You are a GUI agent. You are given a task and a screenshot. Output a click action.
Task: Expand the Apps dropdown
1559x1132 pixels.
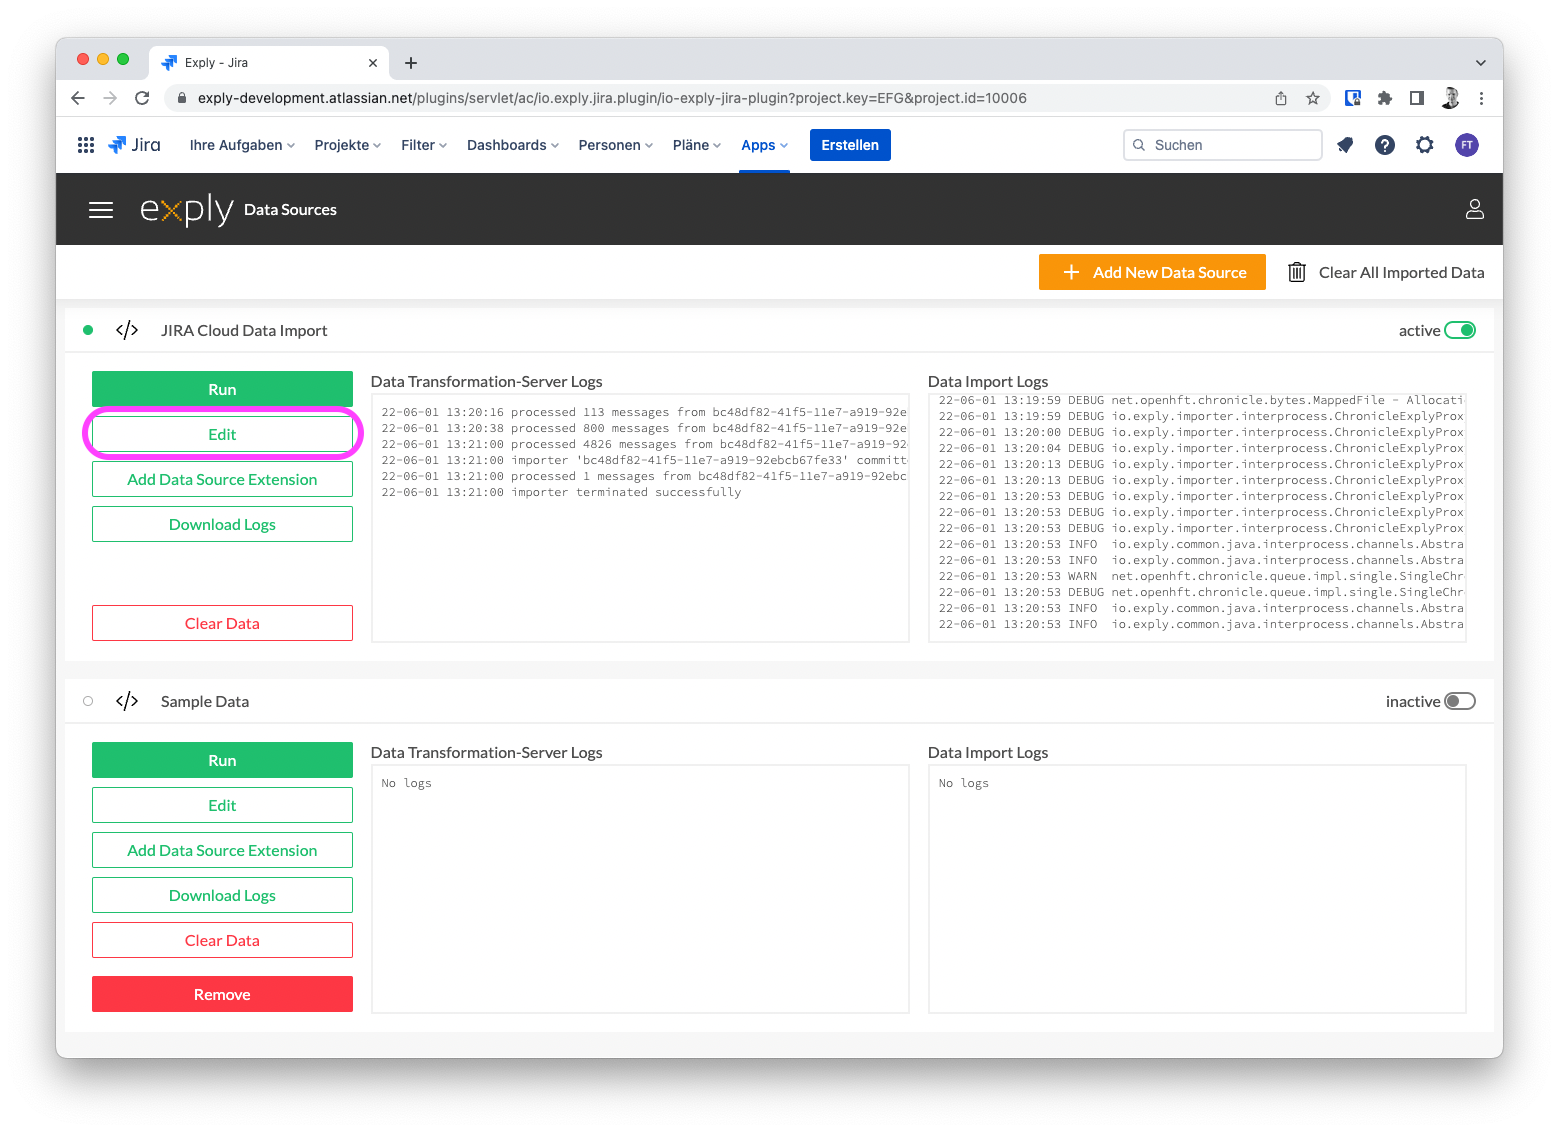pos(765,145)
